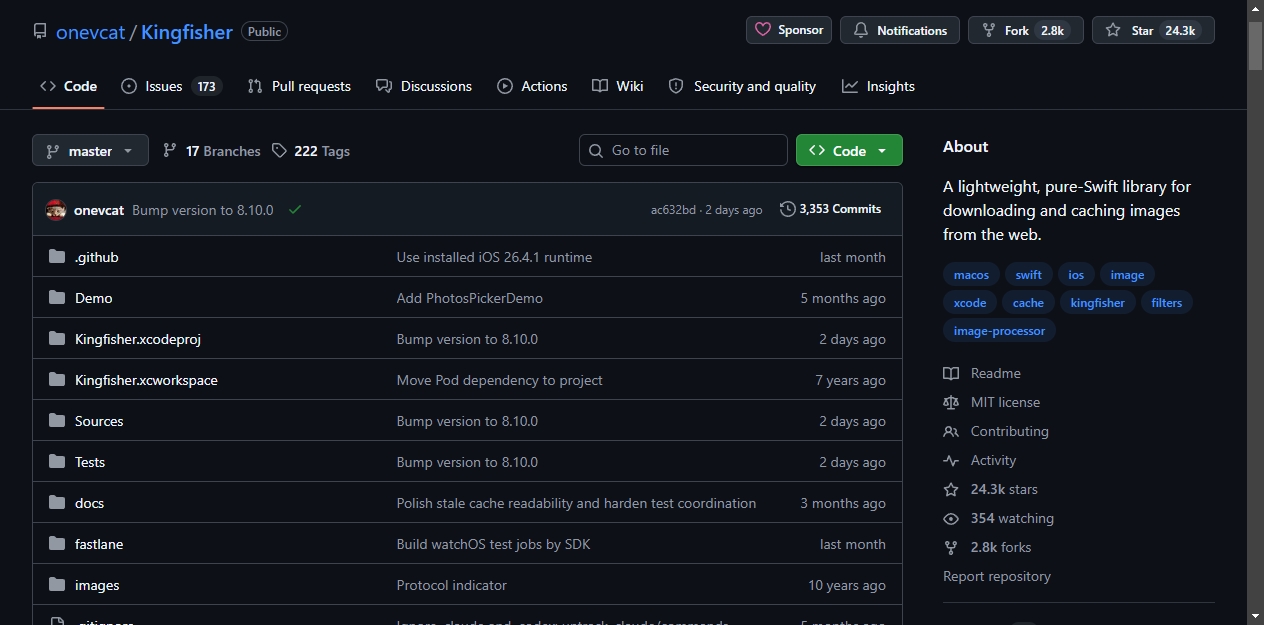The image size is (1264, 625).
Task: Select the xcode topic tag
Action: (970, 303)
